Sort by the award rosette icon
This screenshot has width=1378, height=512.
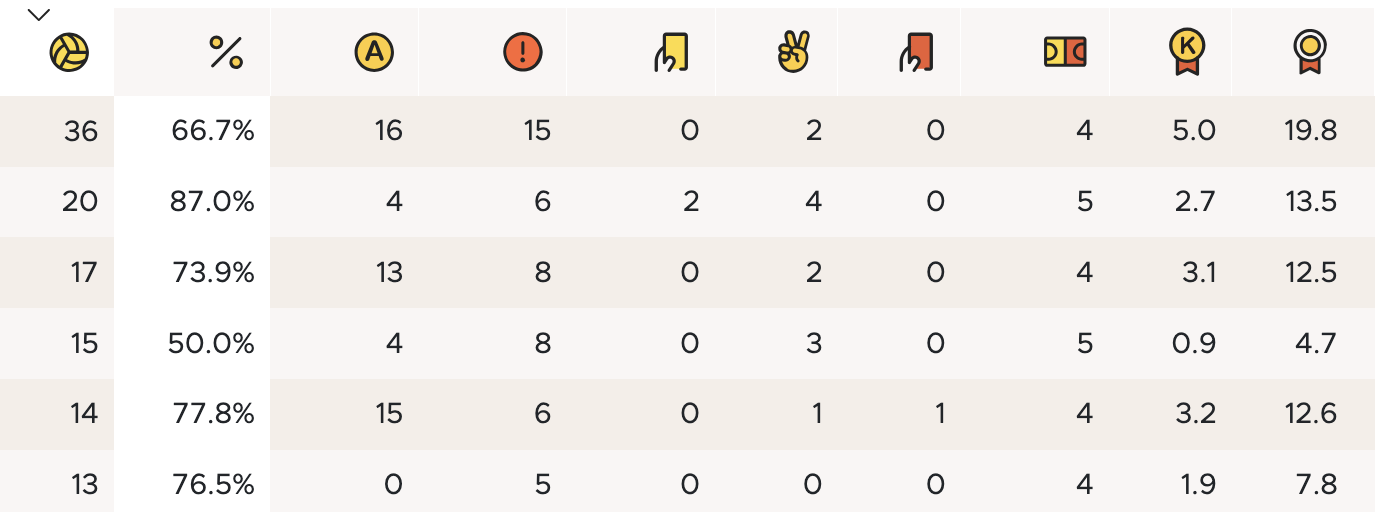[1308, 53]
